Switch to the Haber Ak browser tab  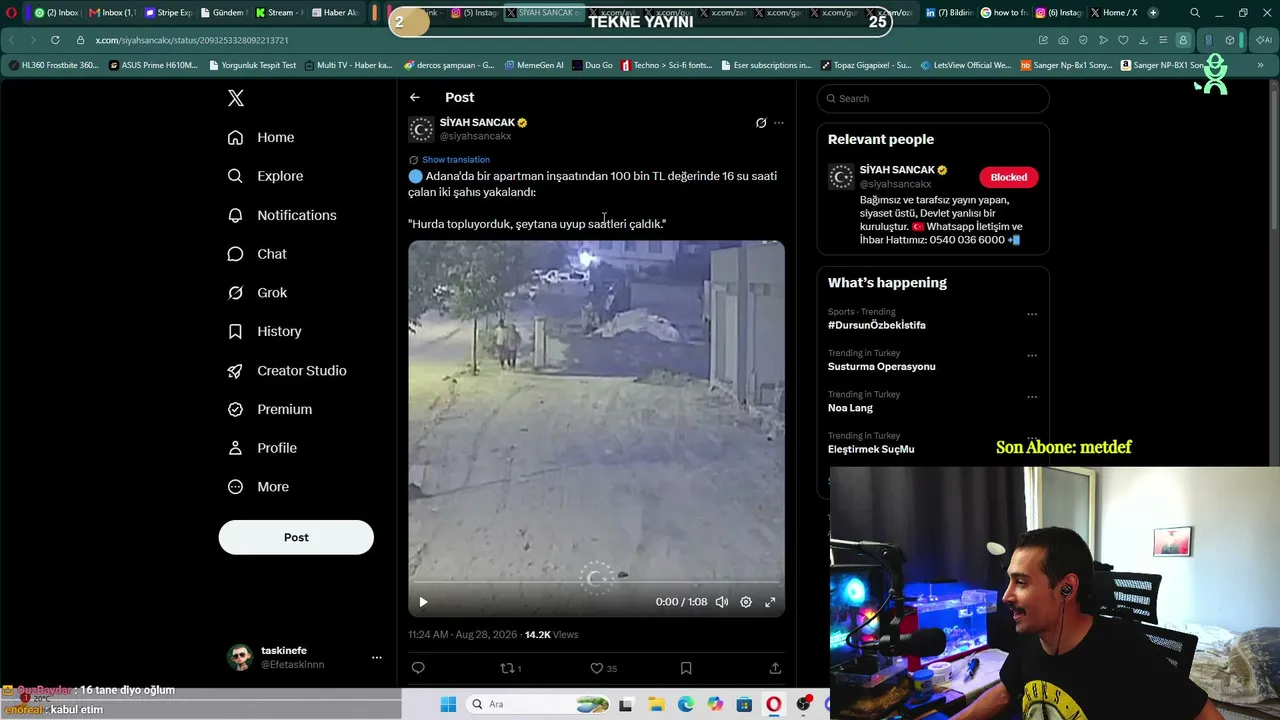tap(335, 13)
